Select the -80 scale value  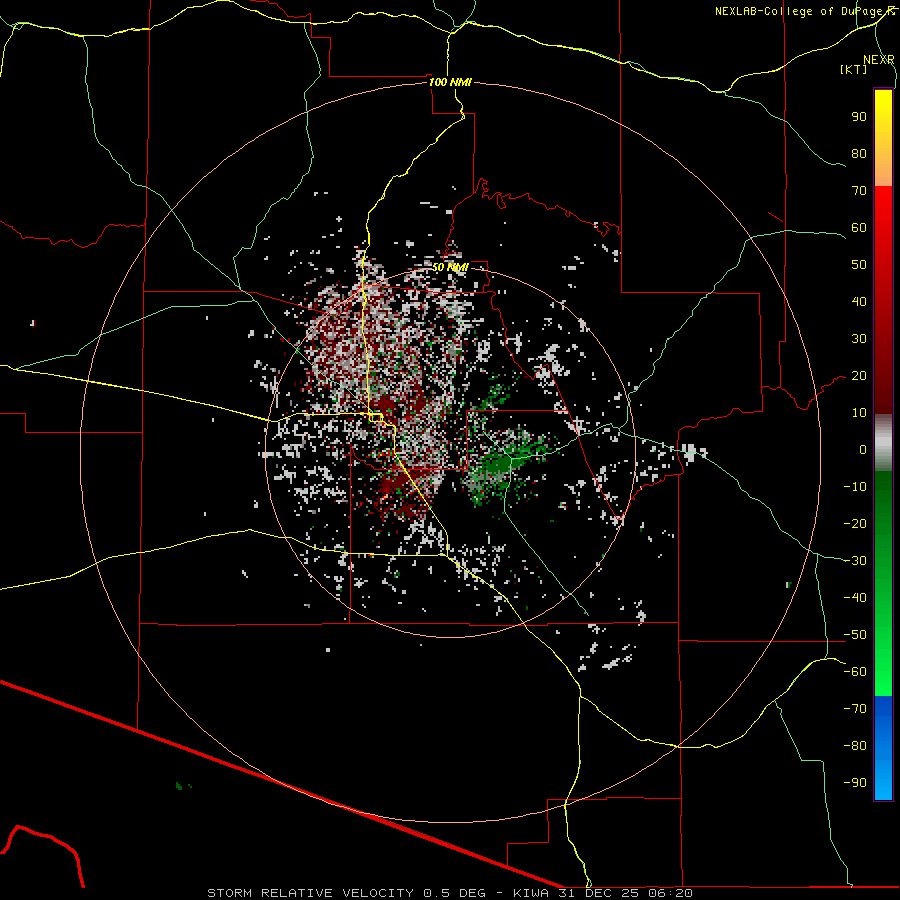coord(855,746)
